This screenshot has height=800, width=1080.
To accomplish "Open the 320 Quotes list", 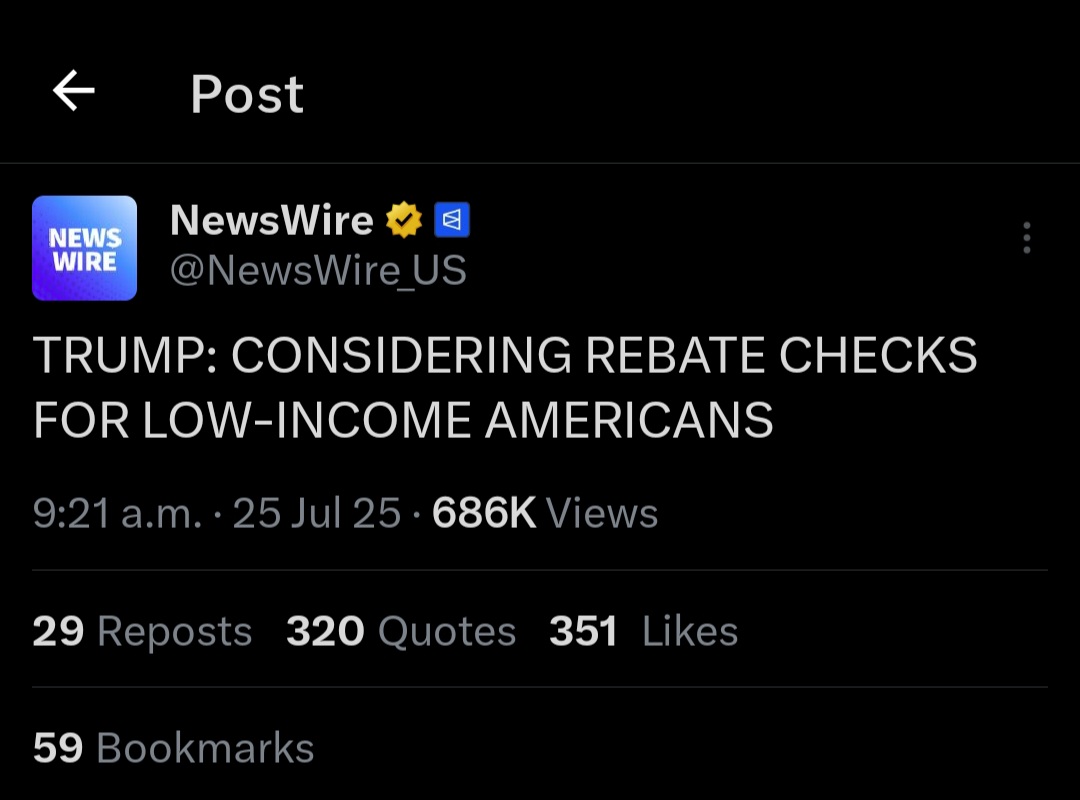I will click(x=401, y=631).
